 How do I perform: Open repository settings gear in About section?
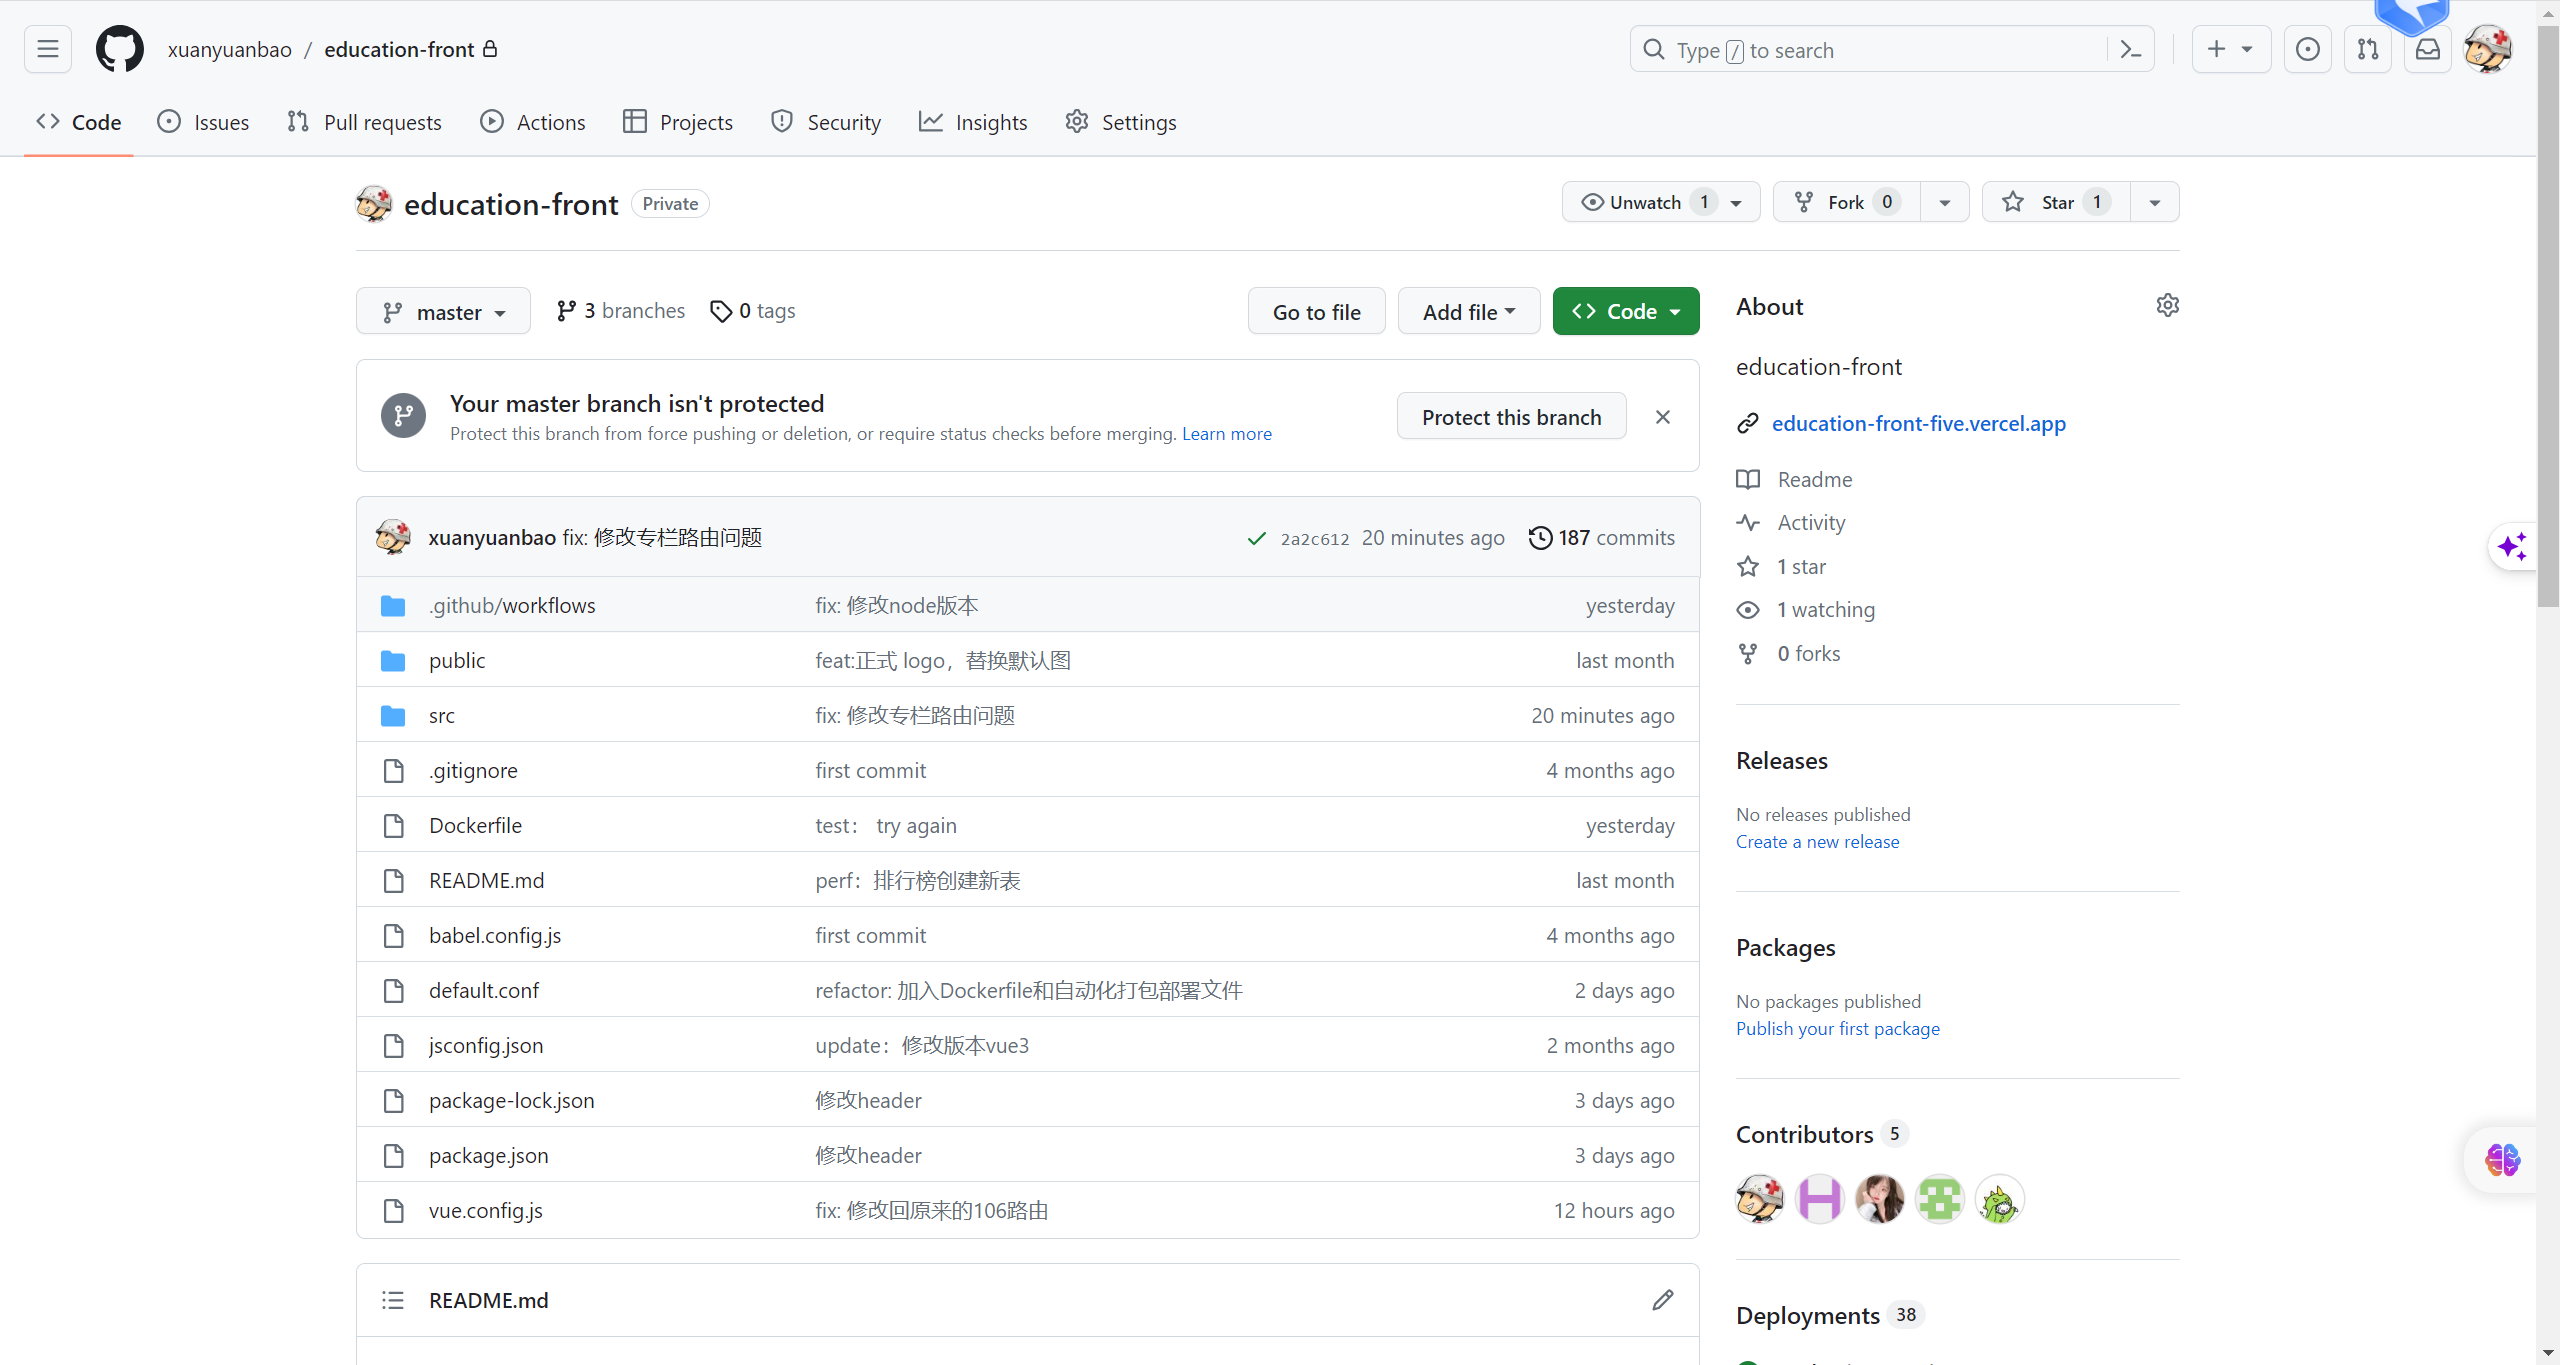click(2166, 305)
